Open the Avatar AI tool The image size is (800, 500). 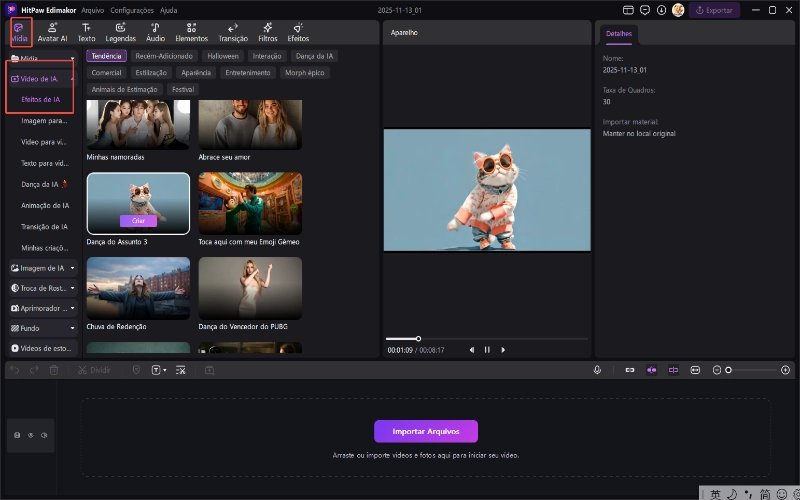53,31
